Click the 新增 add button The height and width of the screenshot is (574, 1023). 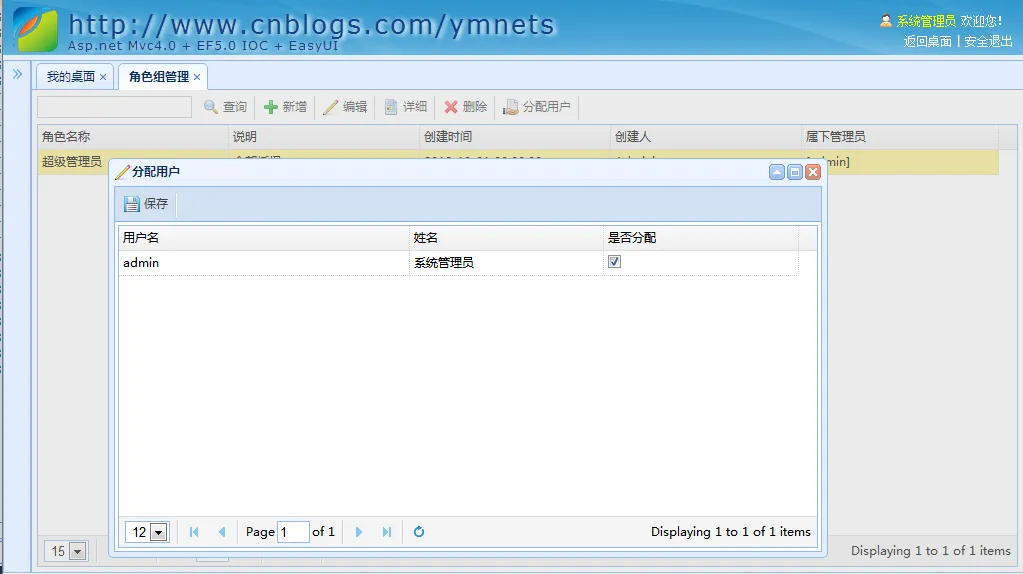[x=285, y=107]
